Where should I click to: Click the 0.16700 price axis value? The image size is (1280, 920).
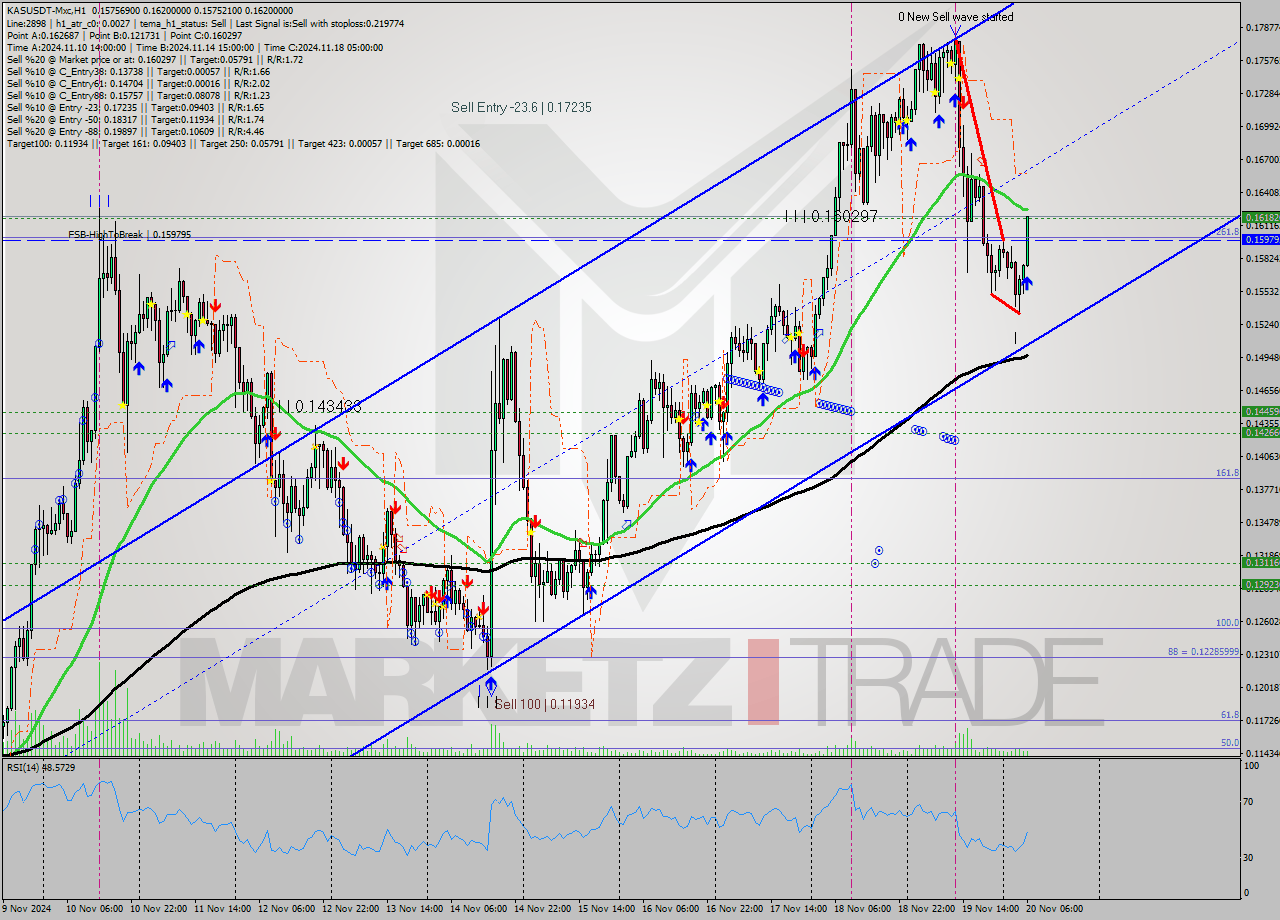(1262, 160)
